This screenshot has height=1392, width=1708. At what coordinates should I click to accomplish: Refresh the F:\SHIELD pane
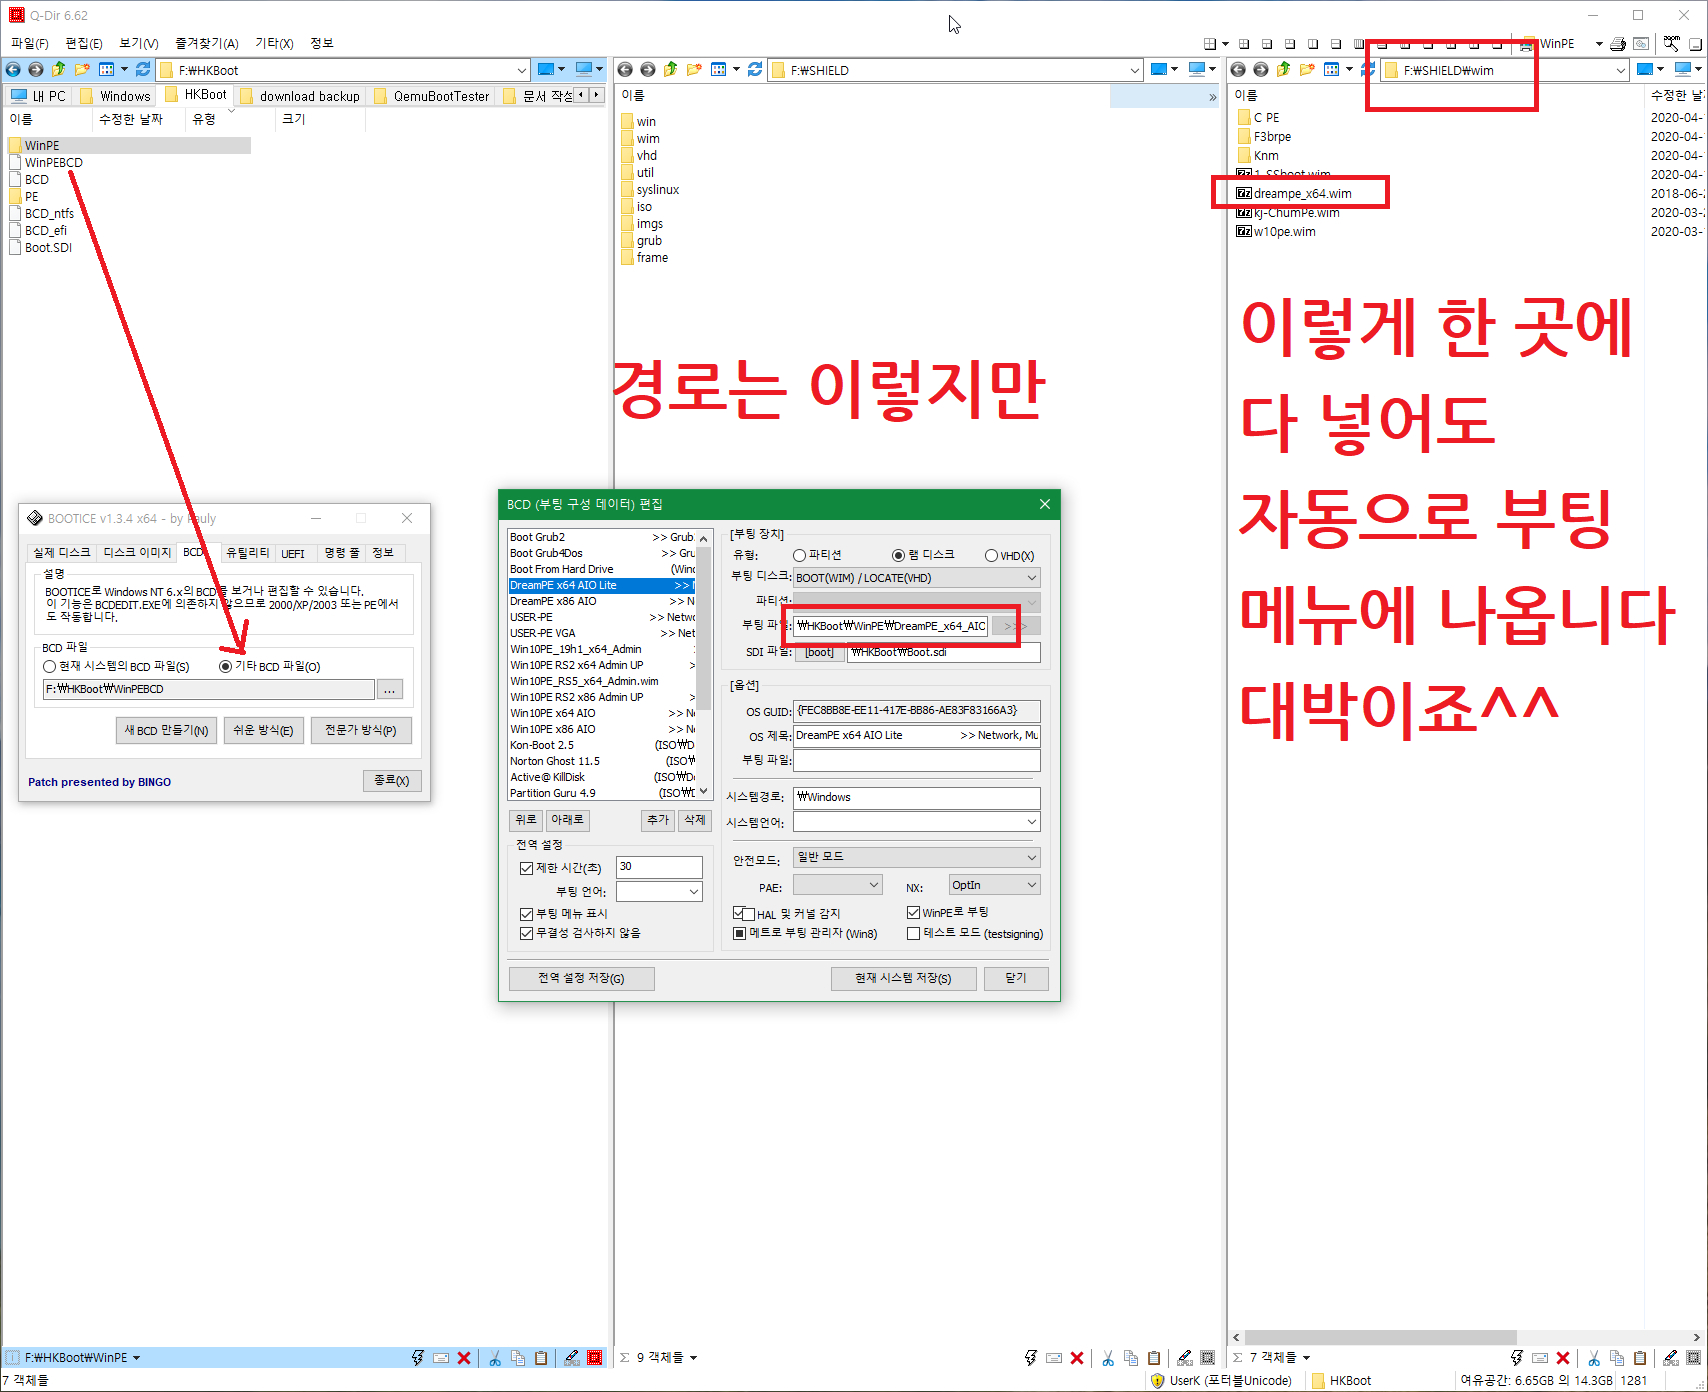755,69
